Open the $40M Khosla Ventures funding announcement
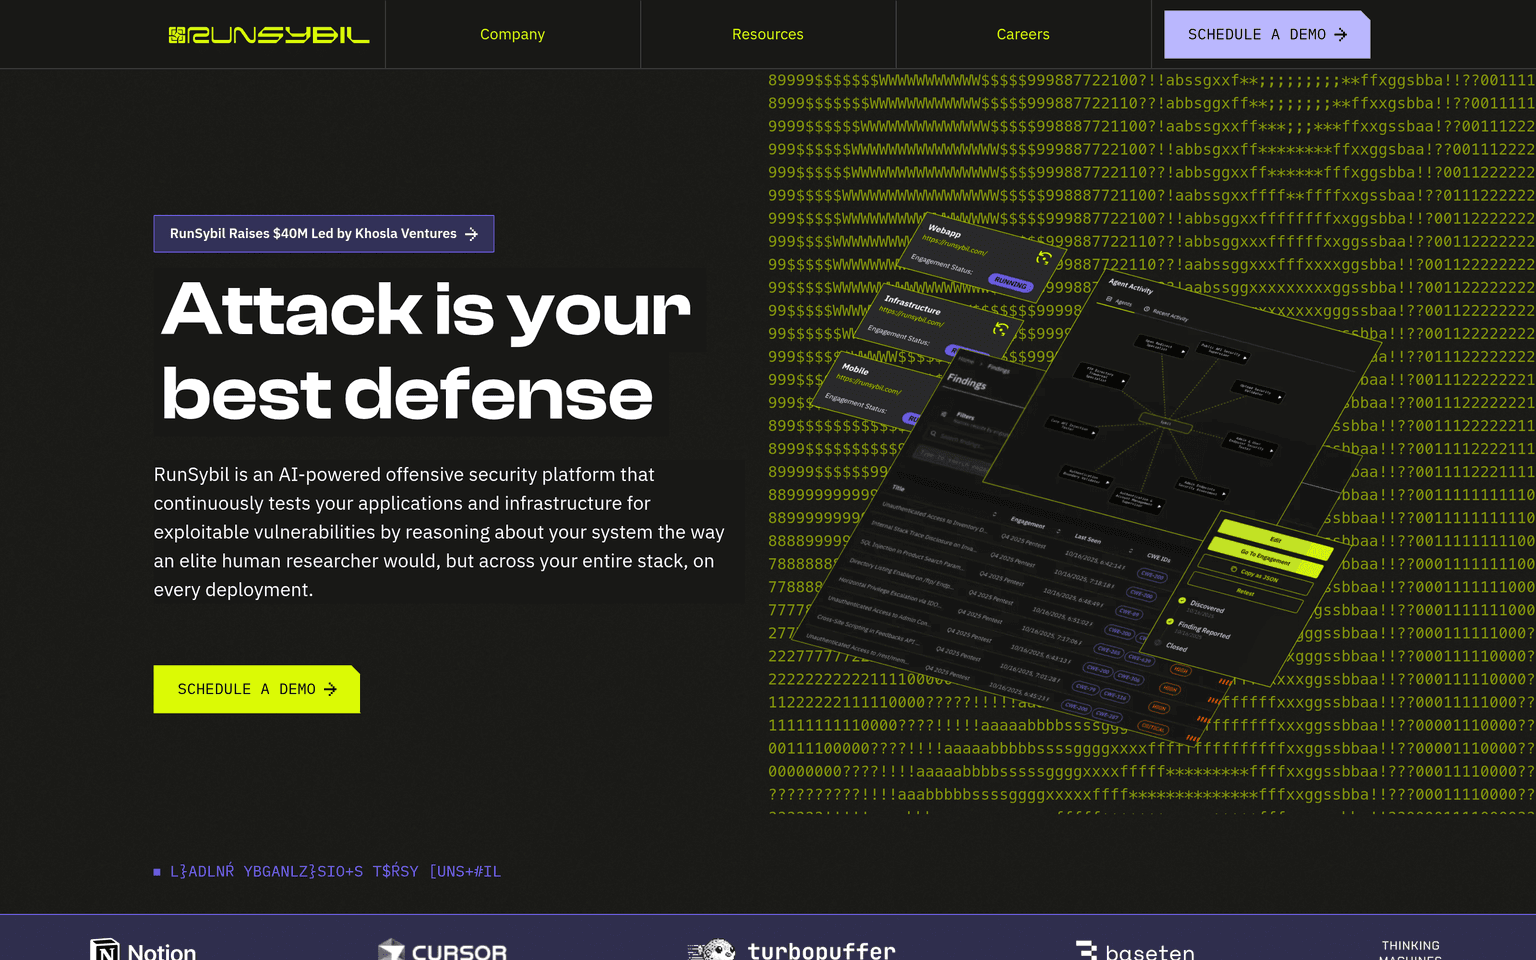1536x960 pixels. (x=324, y=234)
